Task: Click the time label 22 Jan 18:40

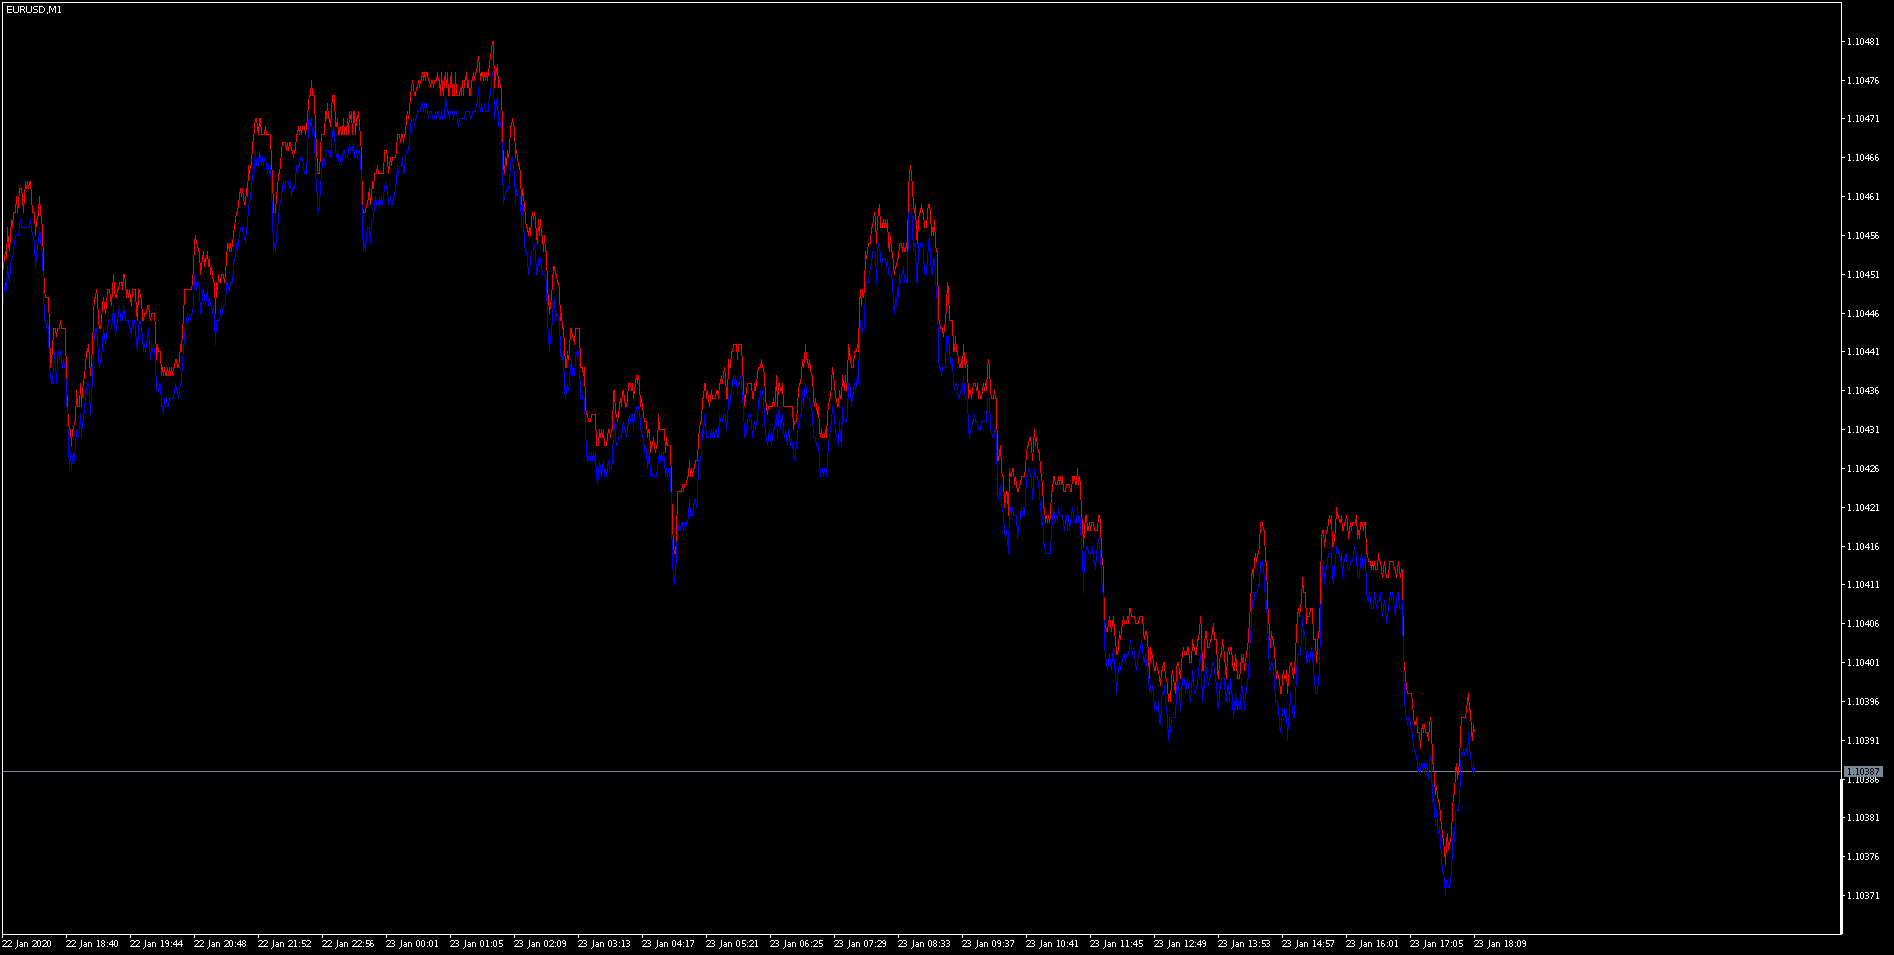Action: [92, 944]
